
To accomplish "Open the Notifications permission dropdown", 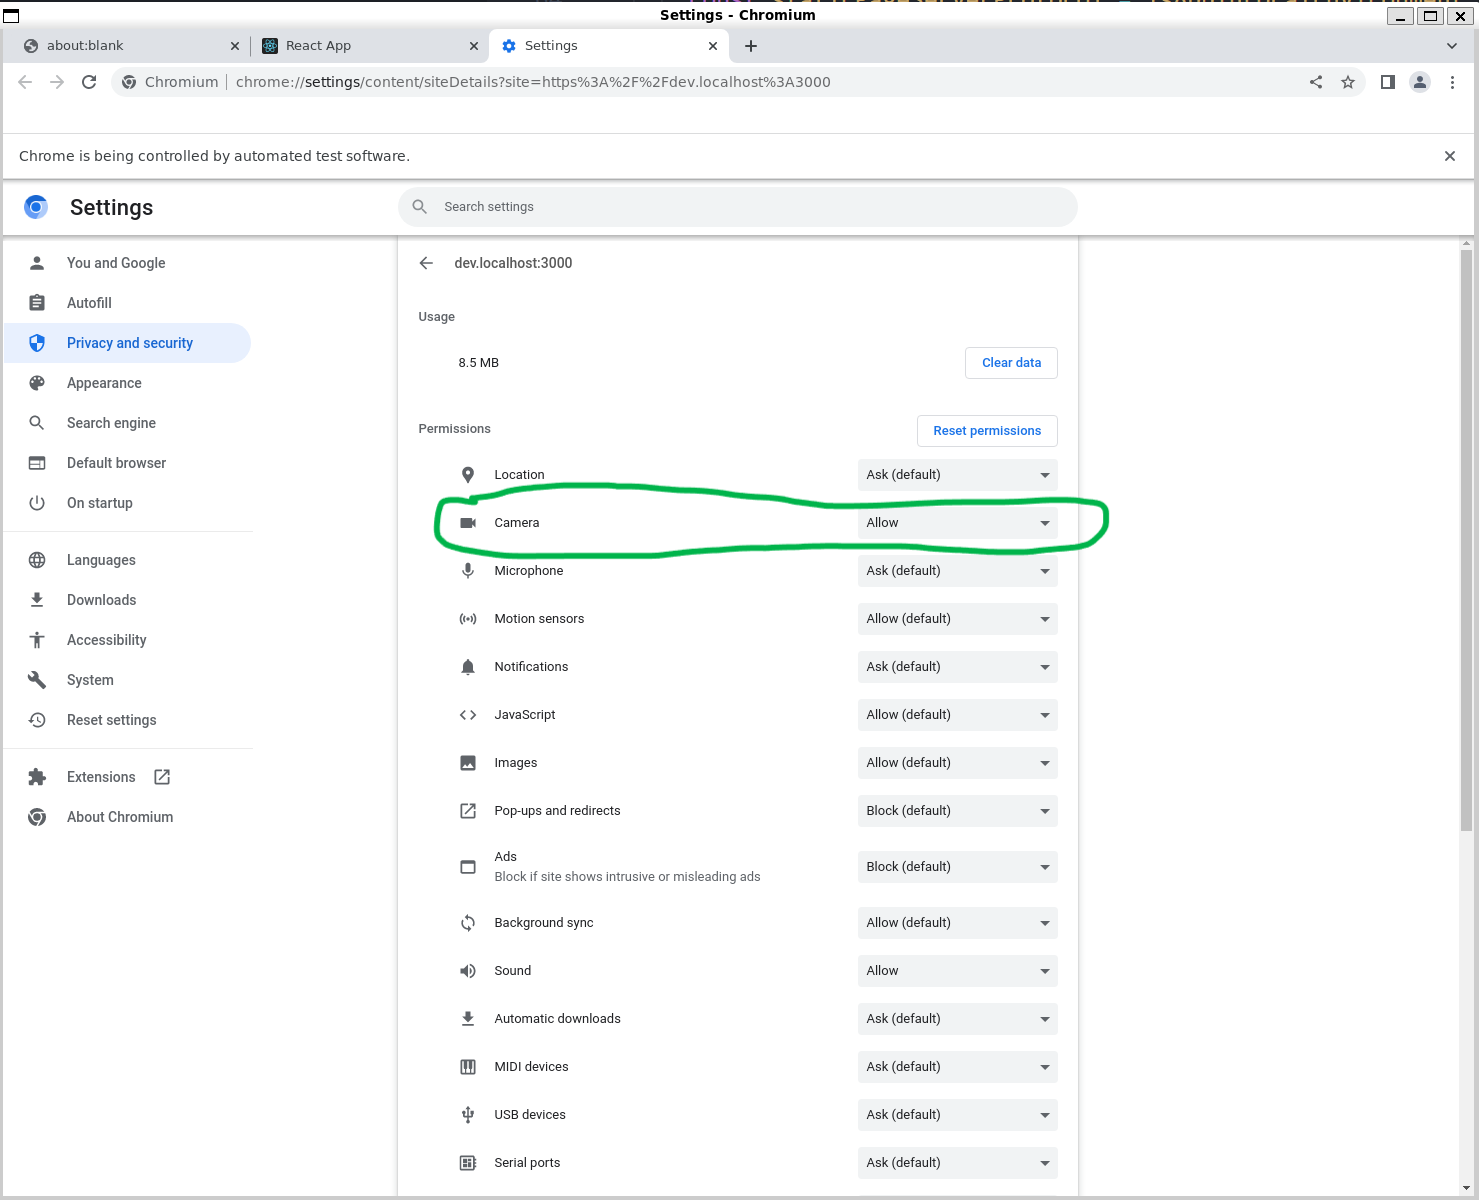I will click(x=957, y=667).
